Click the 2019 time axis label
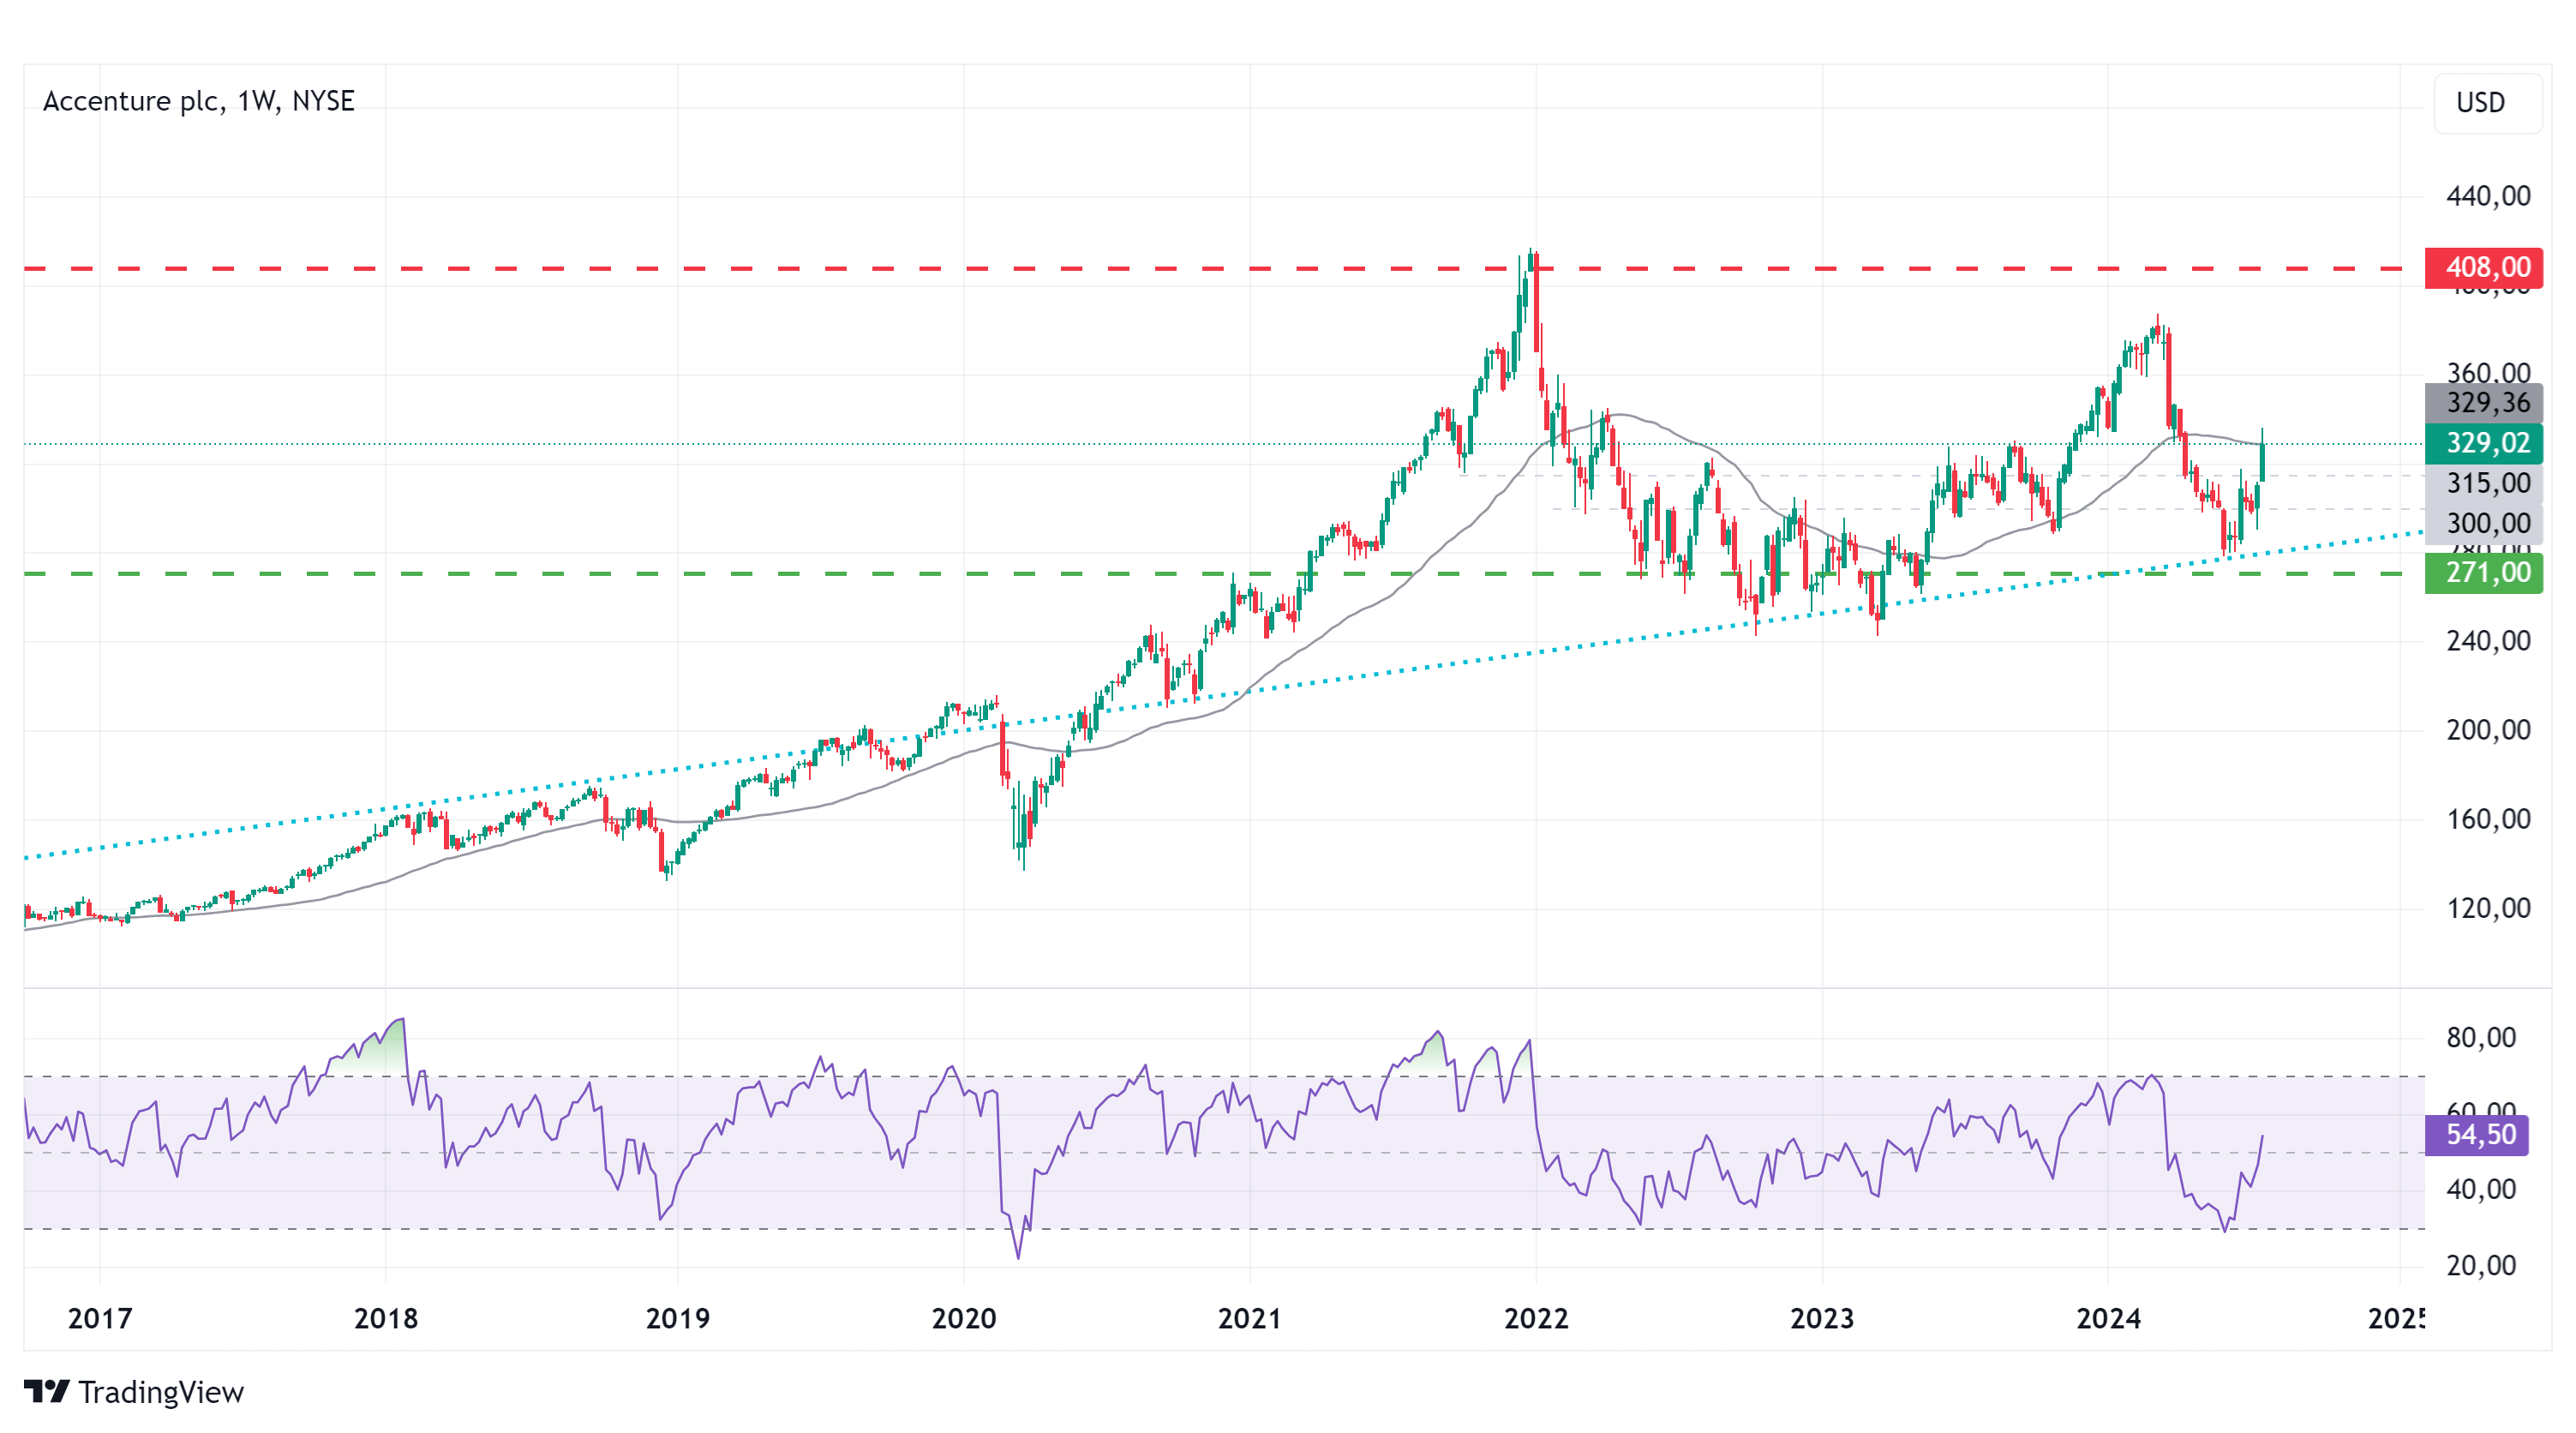The height and width of the screenshot is (1433, 2576). click(x=678, y=1319)
